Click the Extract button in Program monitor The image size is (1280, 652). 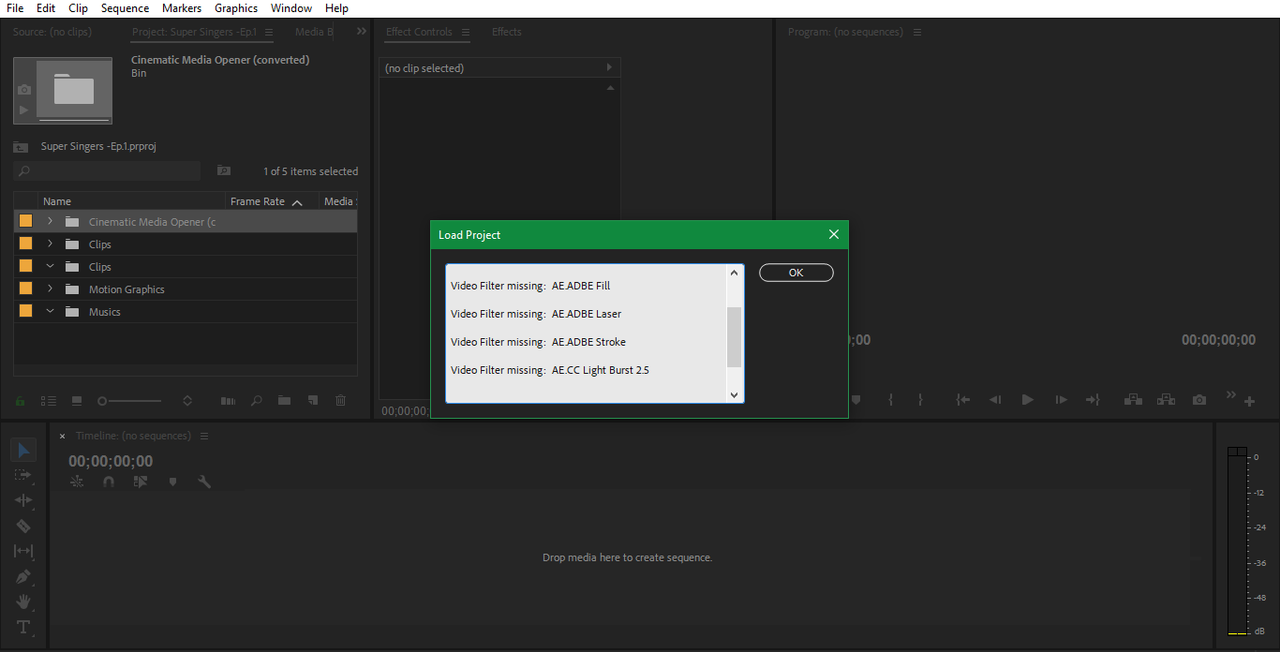coord(1166,399)
